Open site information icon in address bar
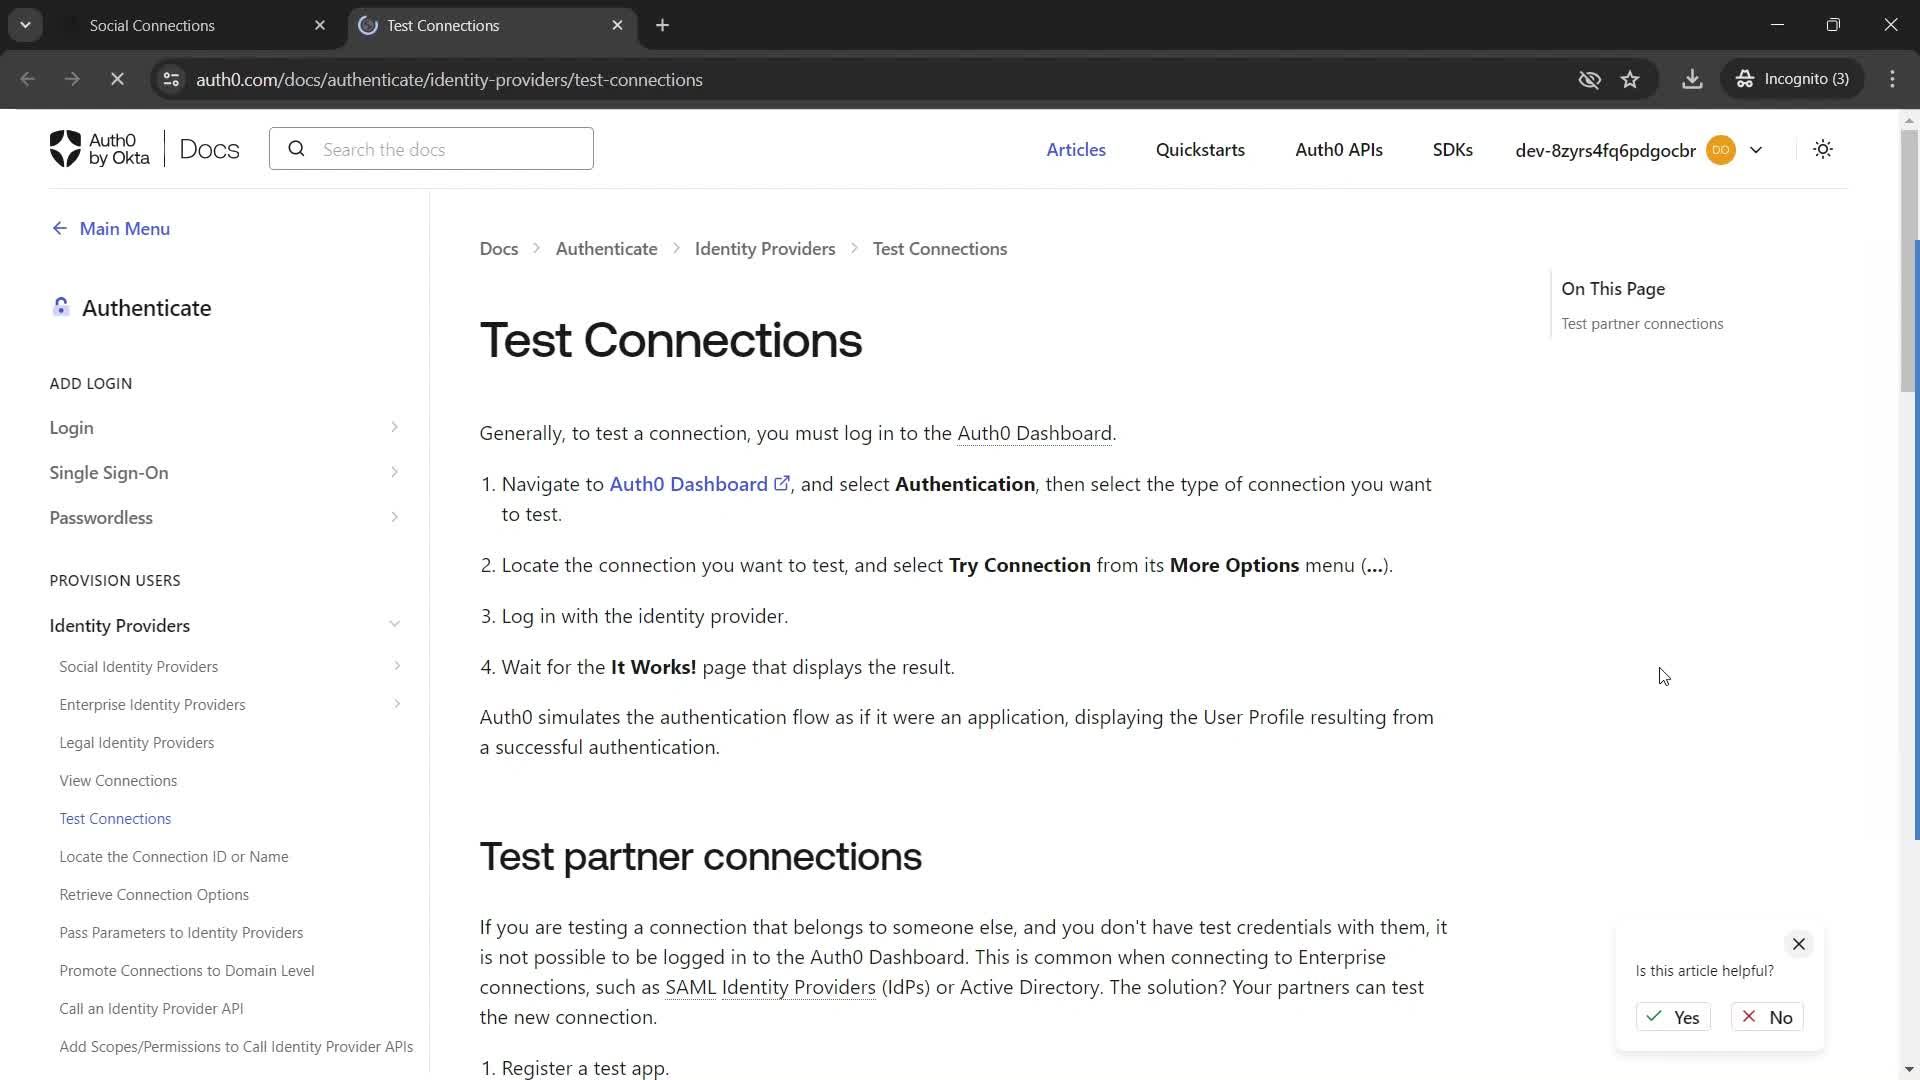The height and width of the screenshot is (1080, 1920). coord(171,79)
